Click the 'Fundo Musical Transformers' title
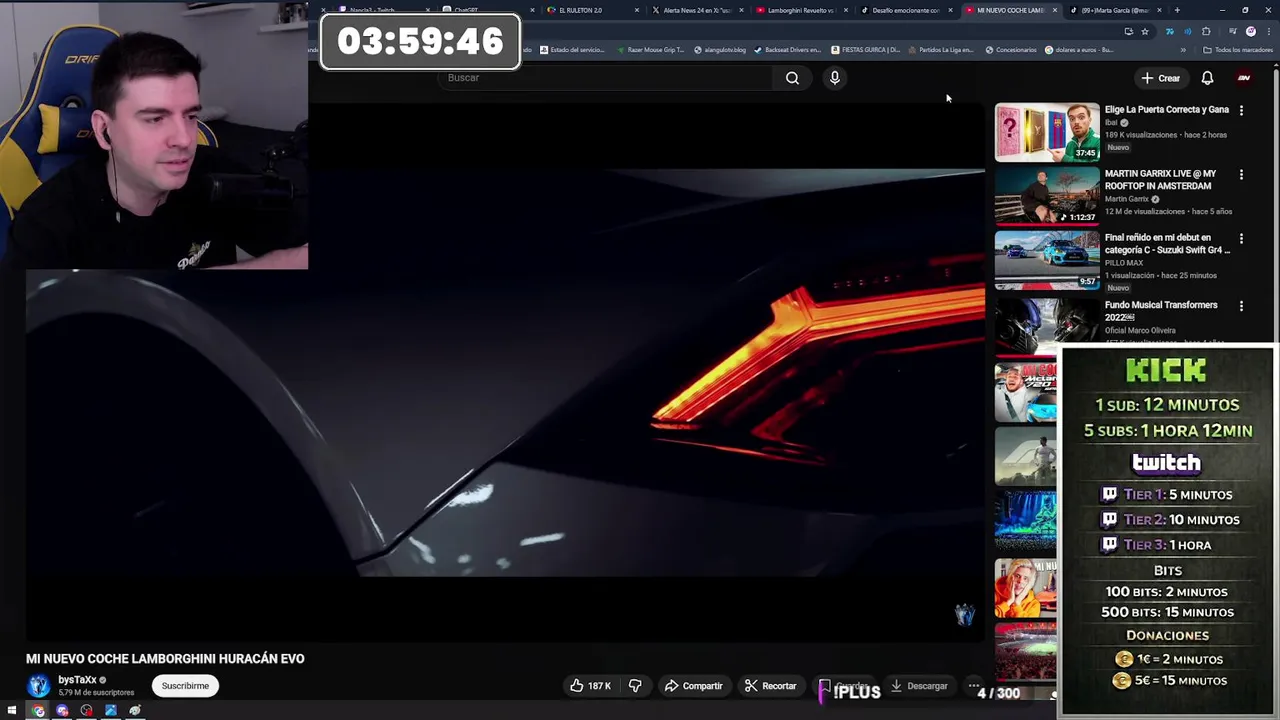Viewport: 1280px width, 720px height. click(1161, 311)
